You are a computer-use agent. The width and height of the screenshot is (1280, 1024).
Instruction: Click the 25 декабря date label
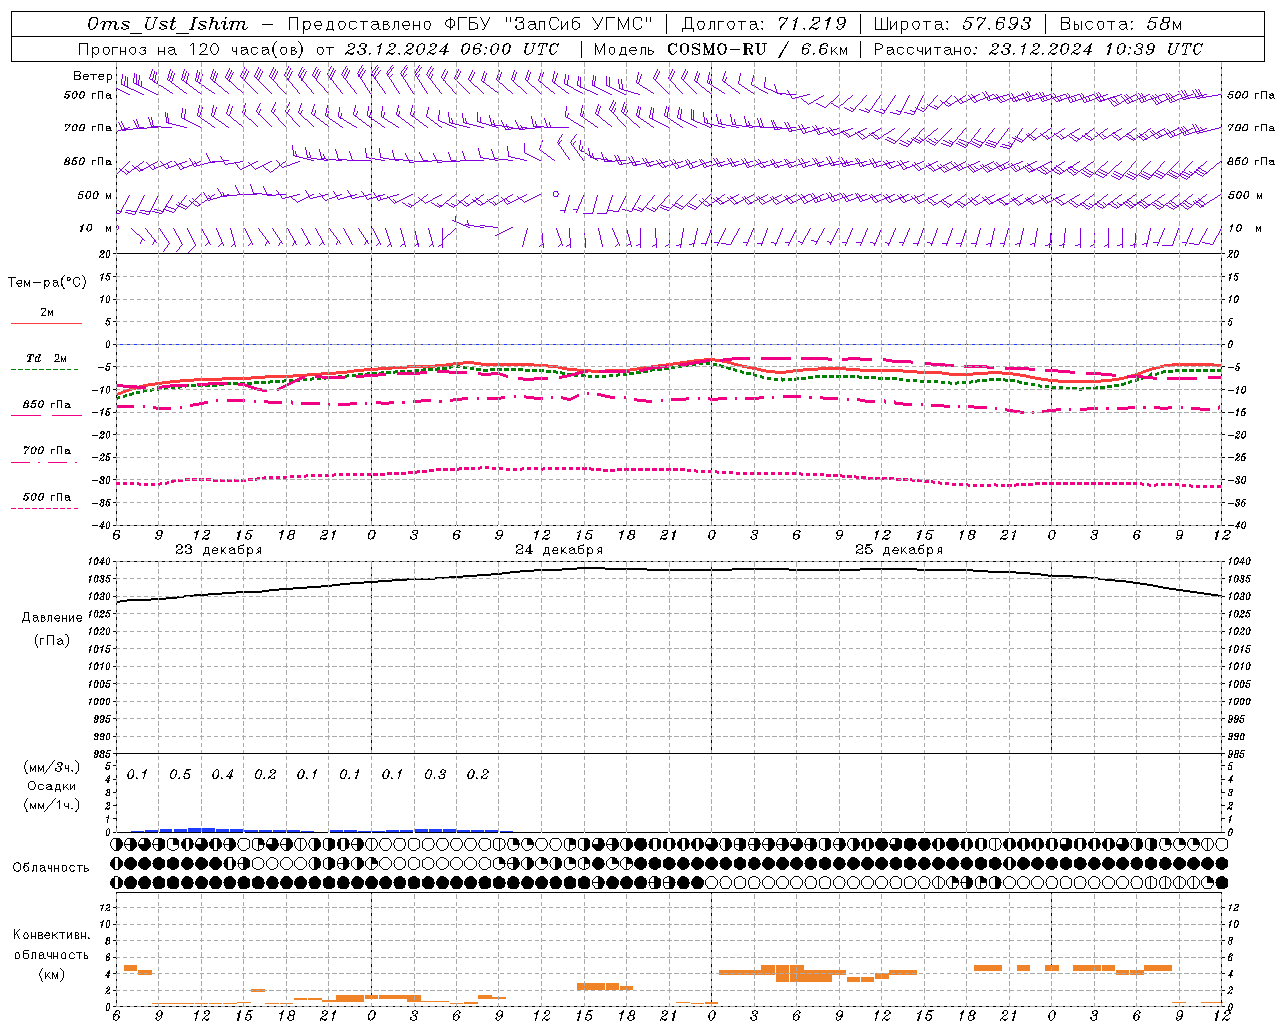coord(899,550)
